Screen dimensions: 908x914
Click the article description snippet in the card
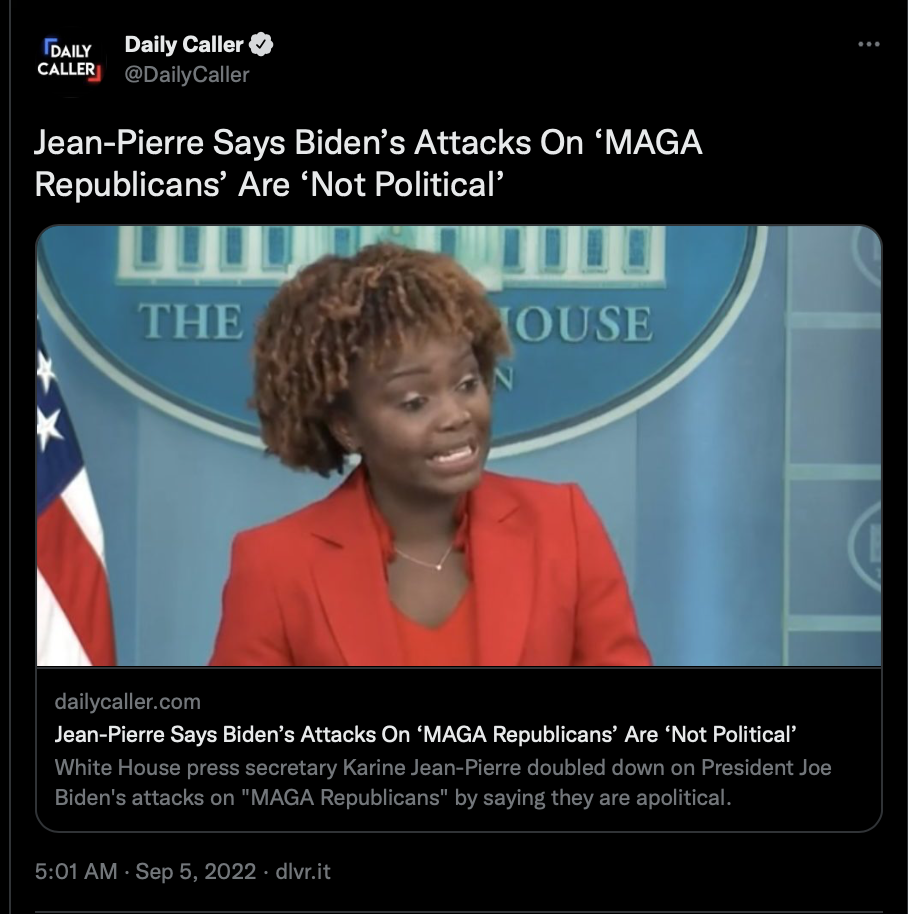(x=443, y=782)
